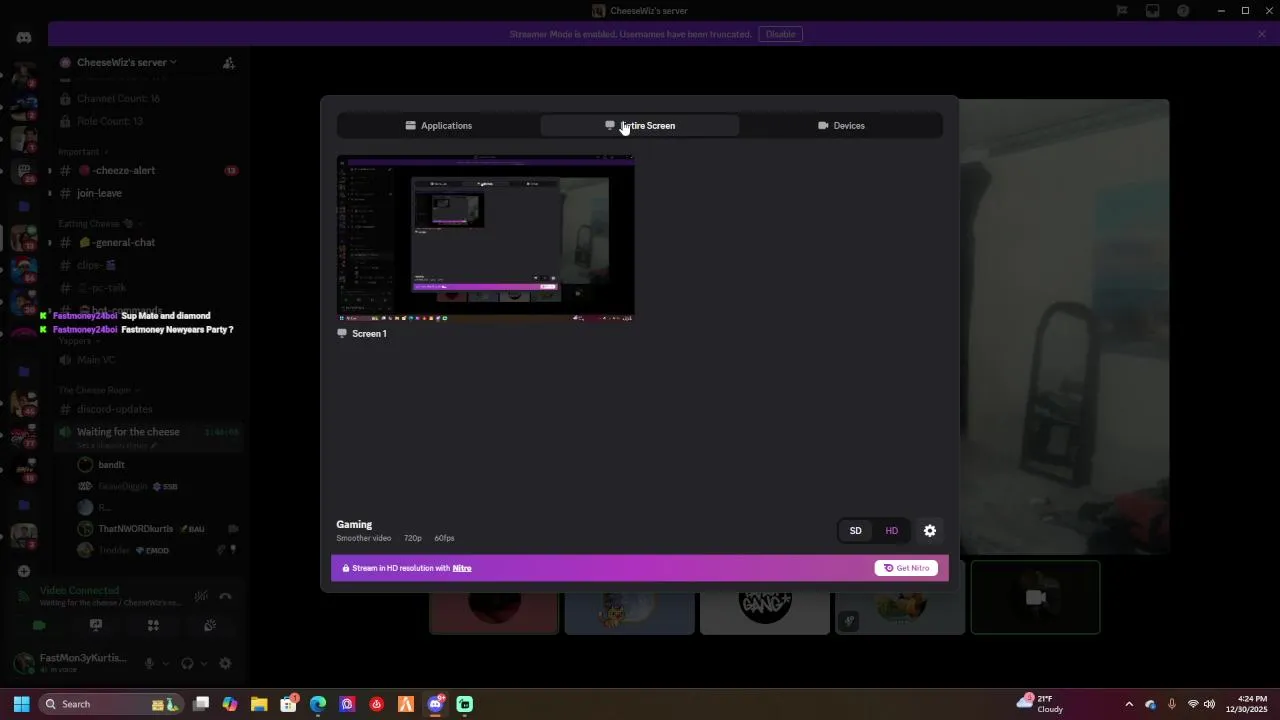Show hidden system tray icons
This screenshot has width=1280, height=720.
point(1129,704)
